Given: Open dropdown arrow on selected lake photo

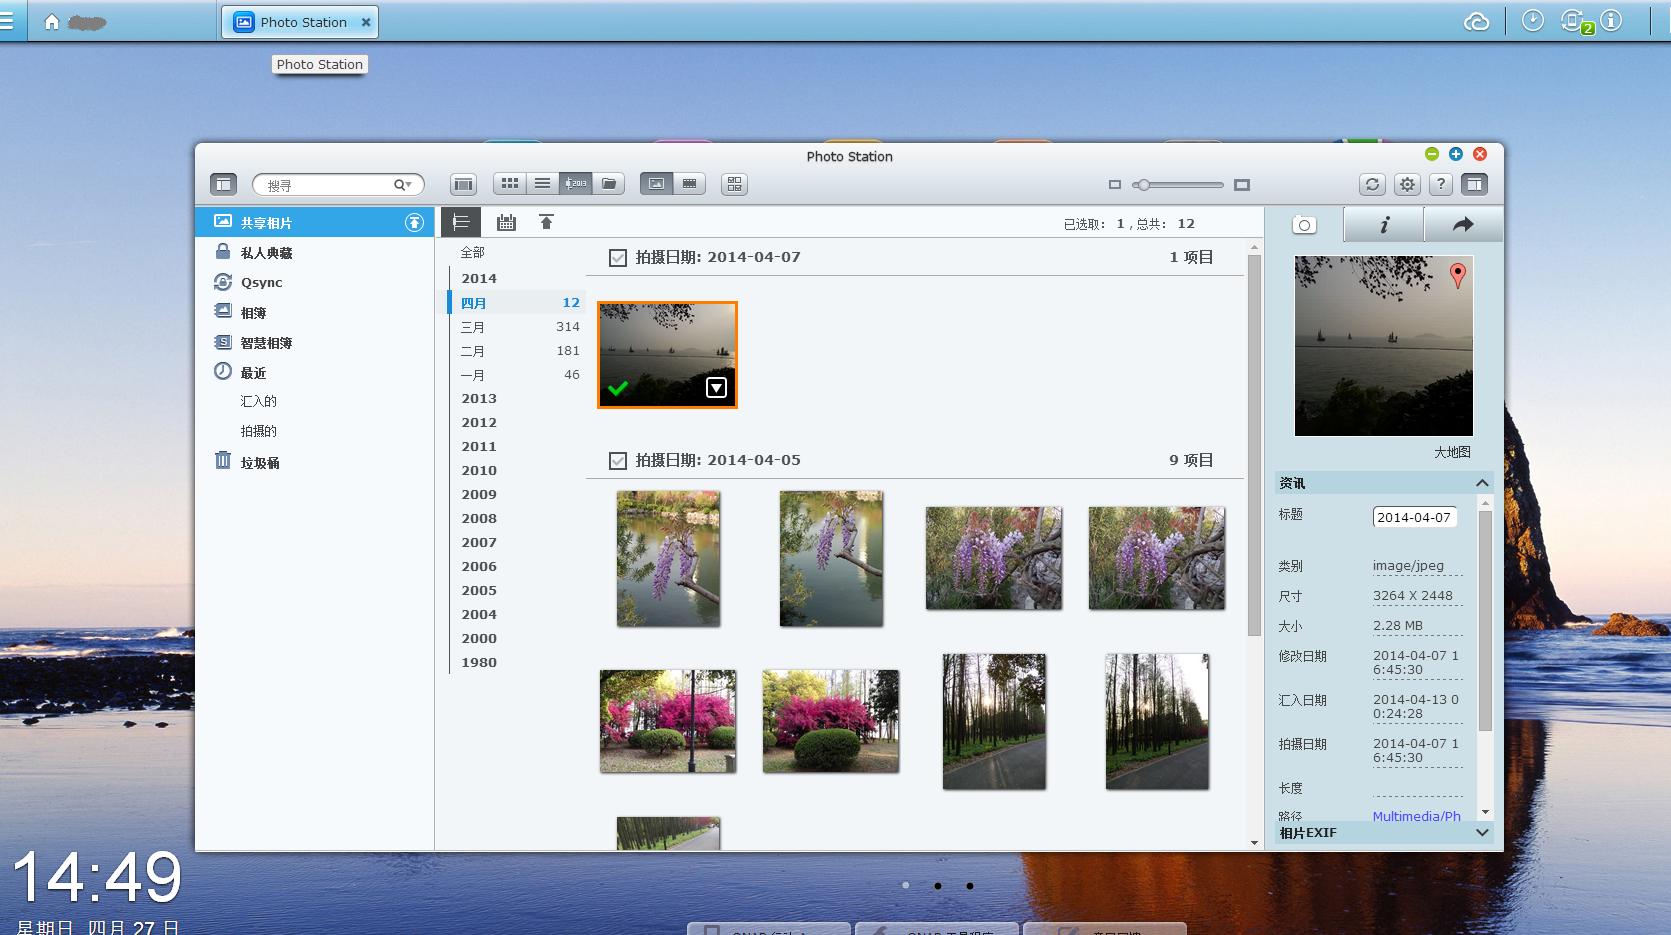Looking at the screenshot, I should pyautogui.click(x=716, y=388).
